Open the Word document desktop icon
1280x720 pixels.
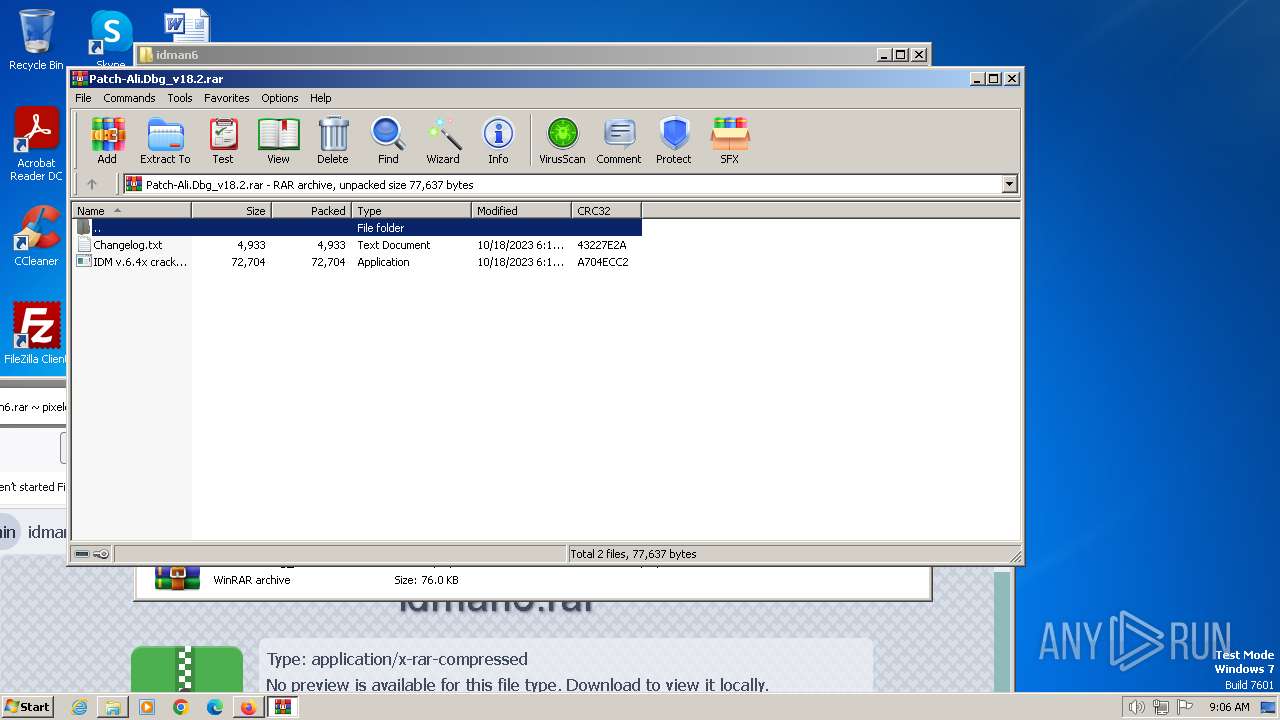[186, 26]
